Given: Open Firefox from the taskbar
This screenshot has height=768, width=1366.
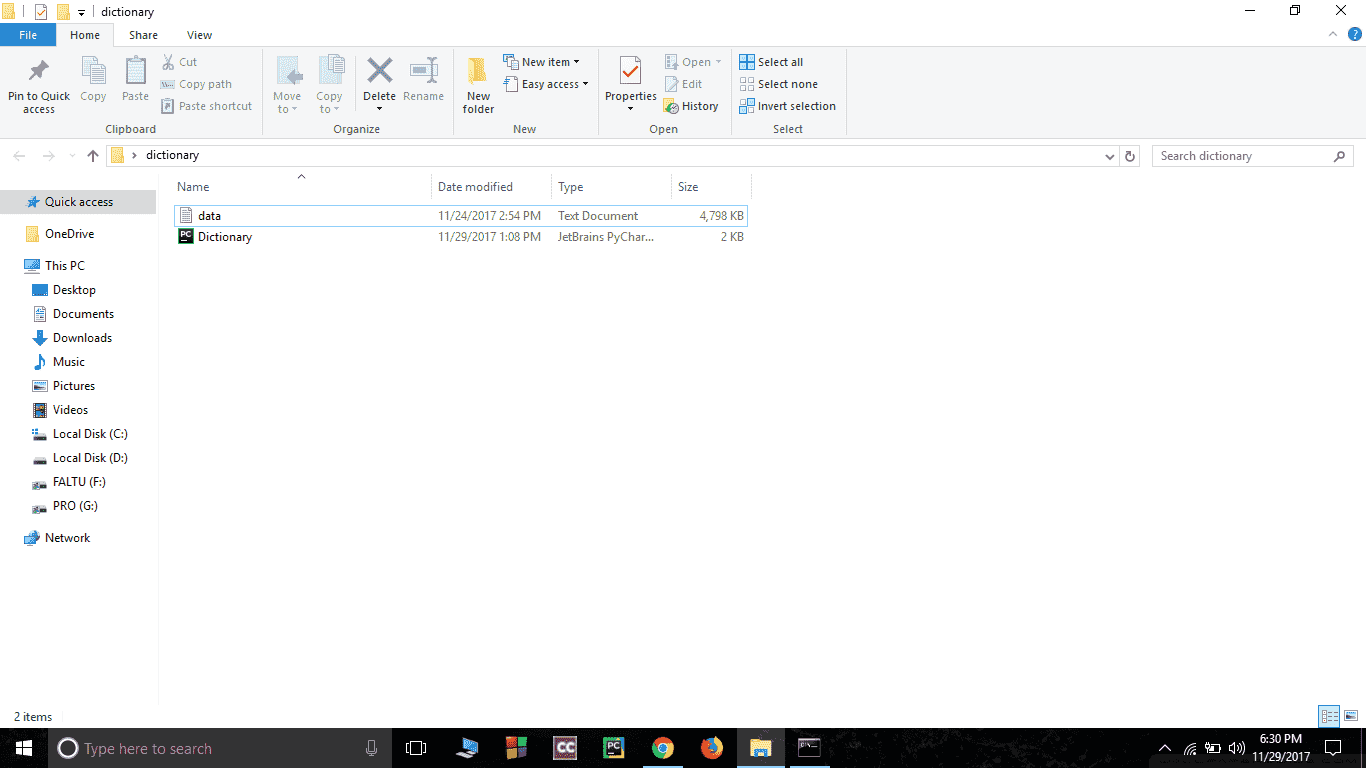Looking at the screenshot, I should pos(711,748).
